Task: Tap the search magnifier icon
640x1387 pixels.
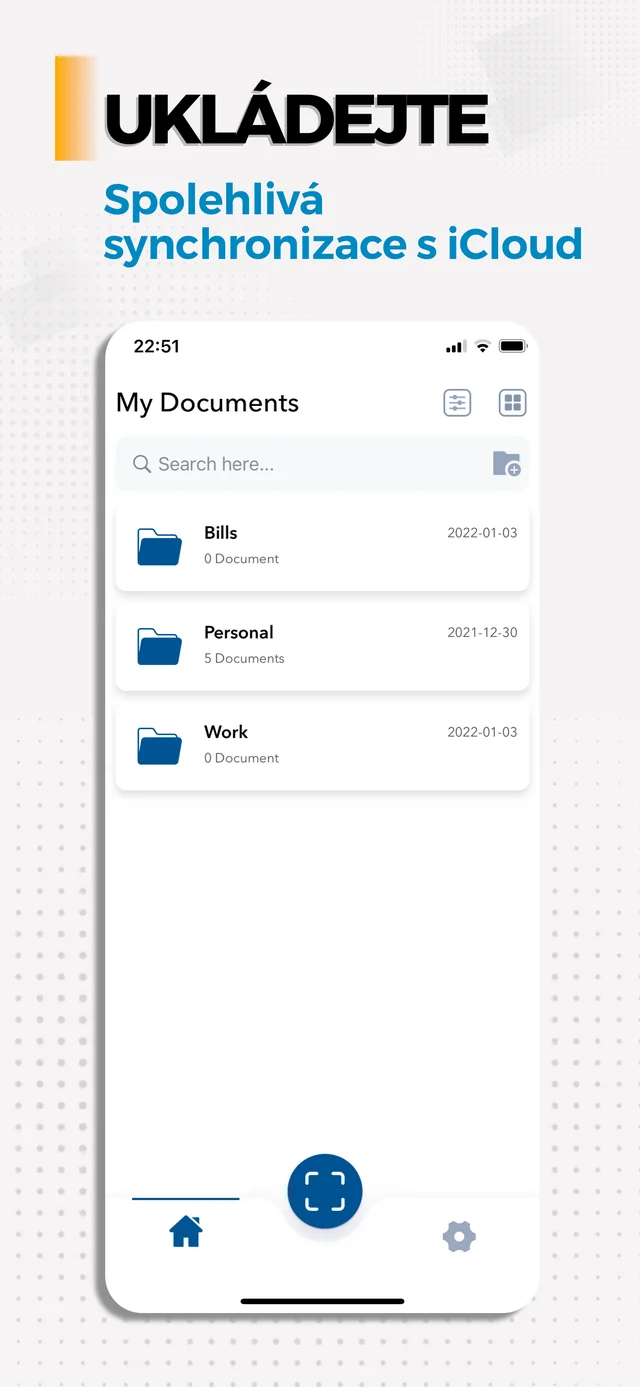Action: 142,464
